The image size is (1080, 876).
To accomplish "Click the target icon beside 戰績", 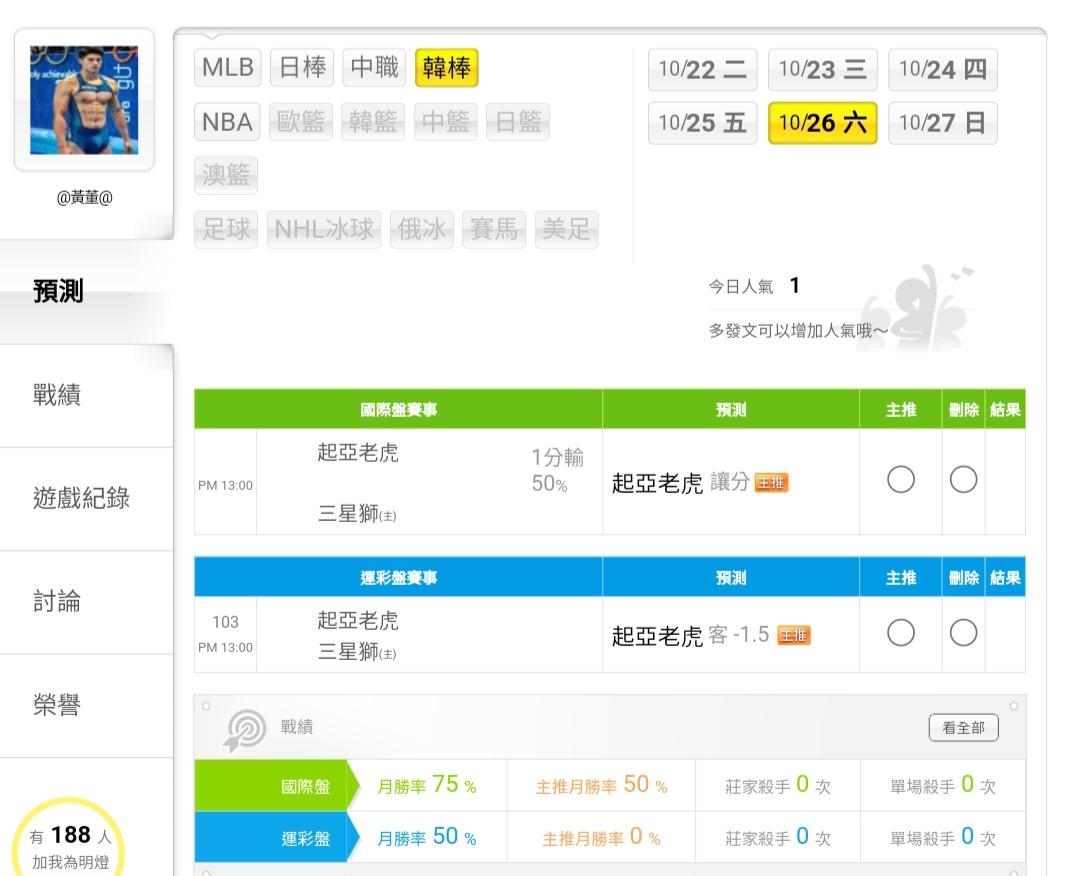I will [x=246, y=730].
